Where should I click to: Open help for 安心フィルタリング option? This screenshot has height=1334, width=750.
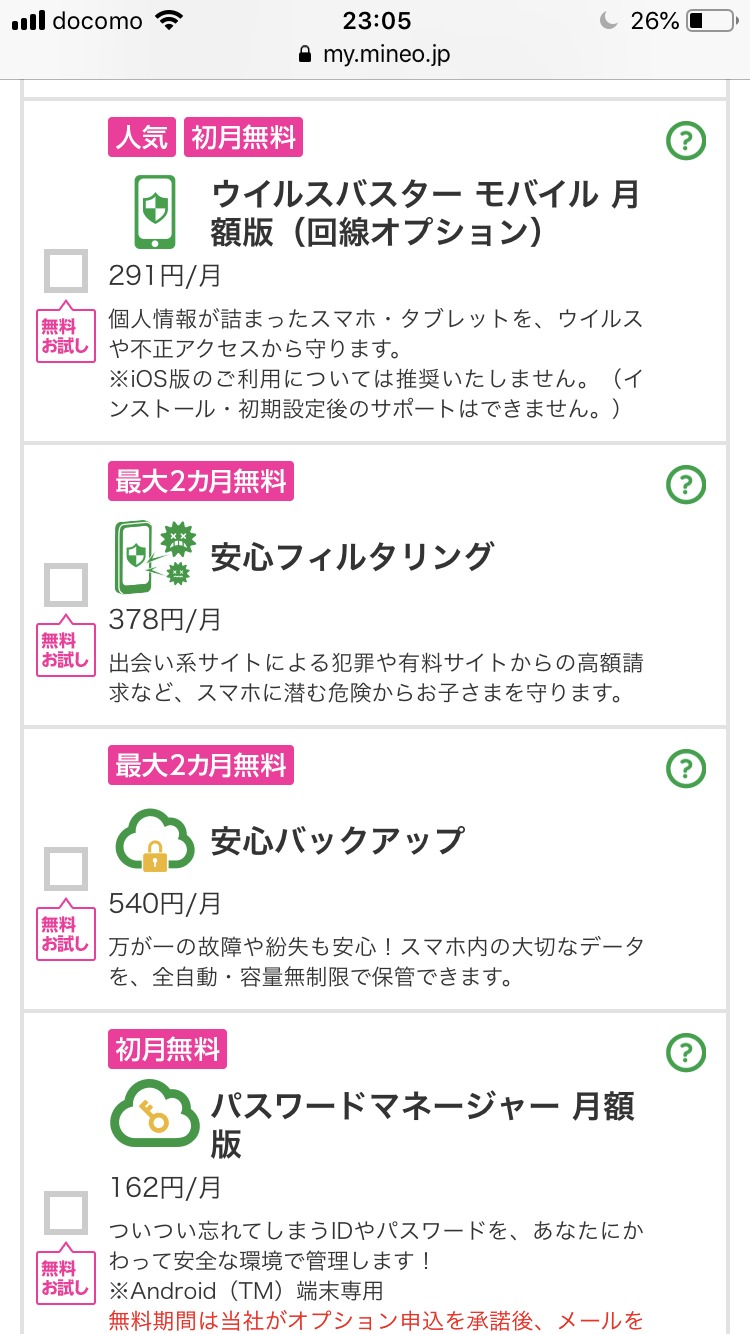pos(686,485)
